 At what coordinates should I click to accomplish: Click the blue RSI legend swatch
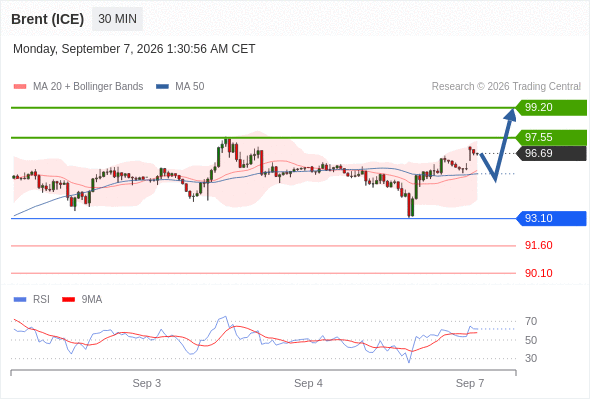click(20, 300)
